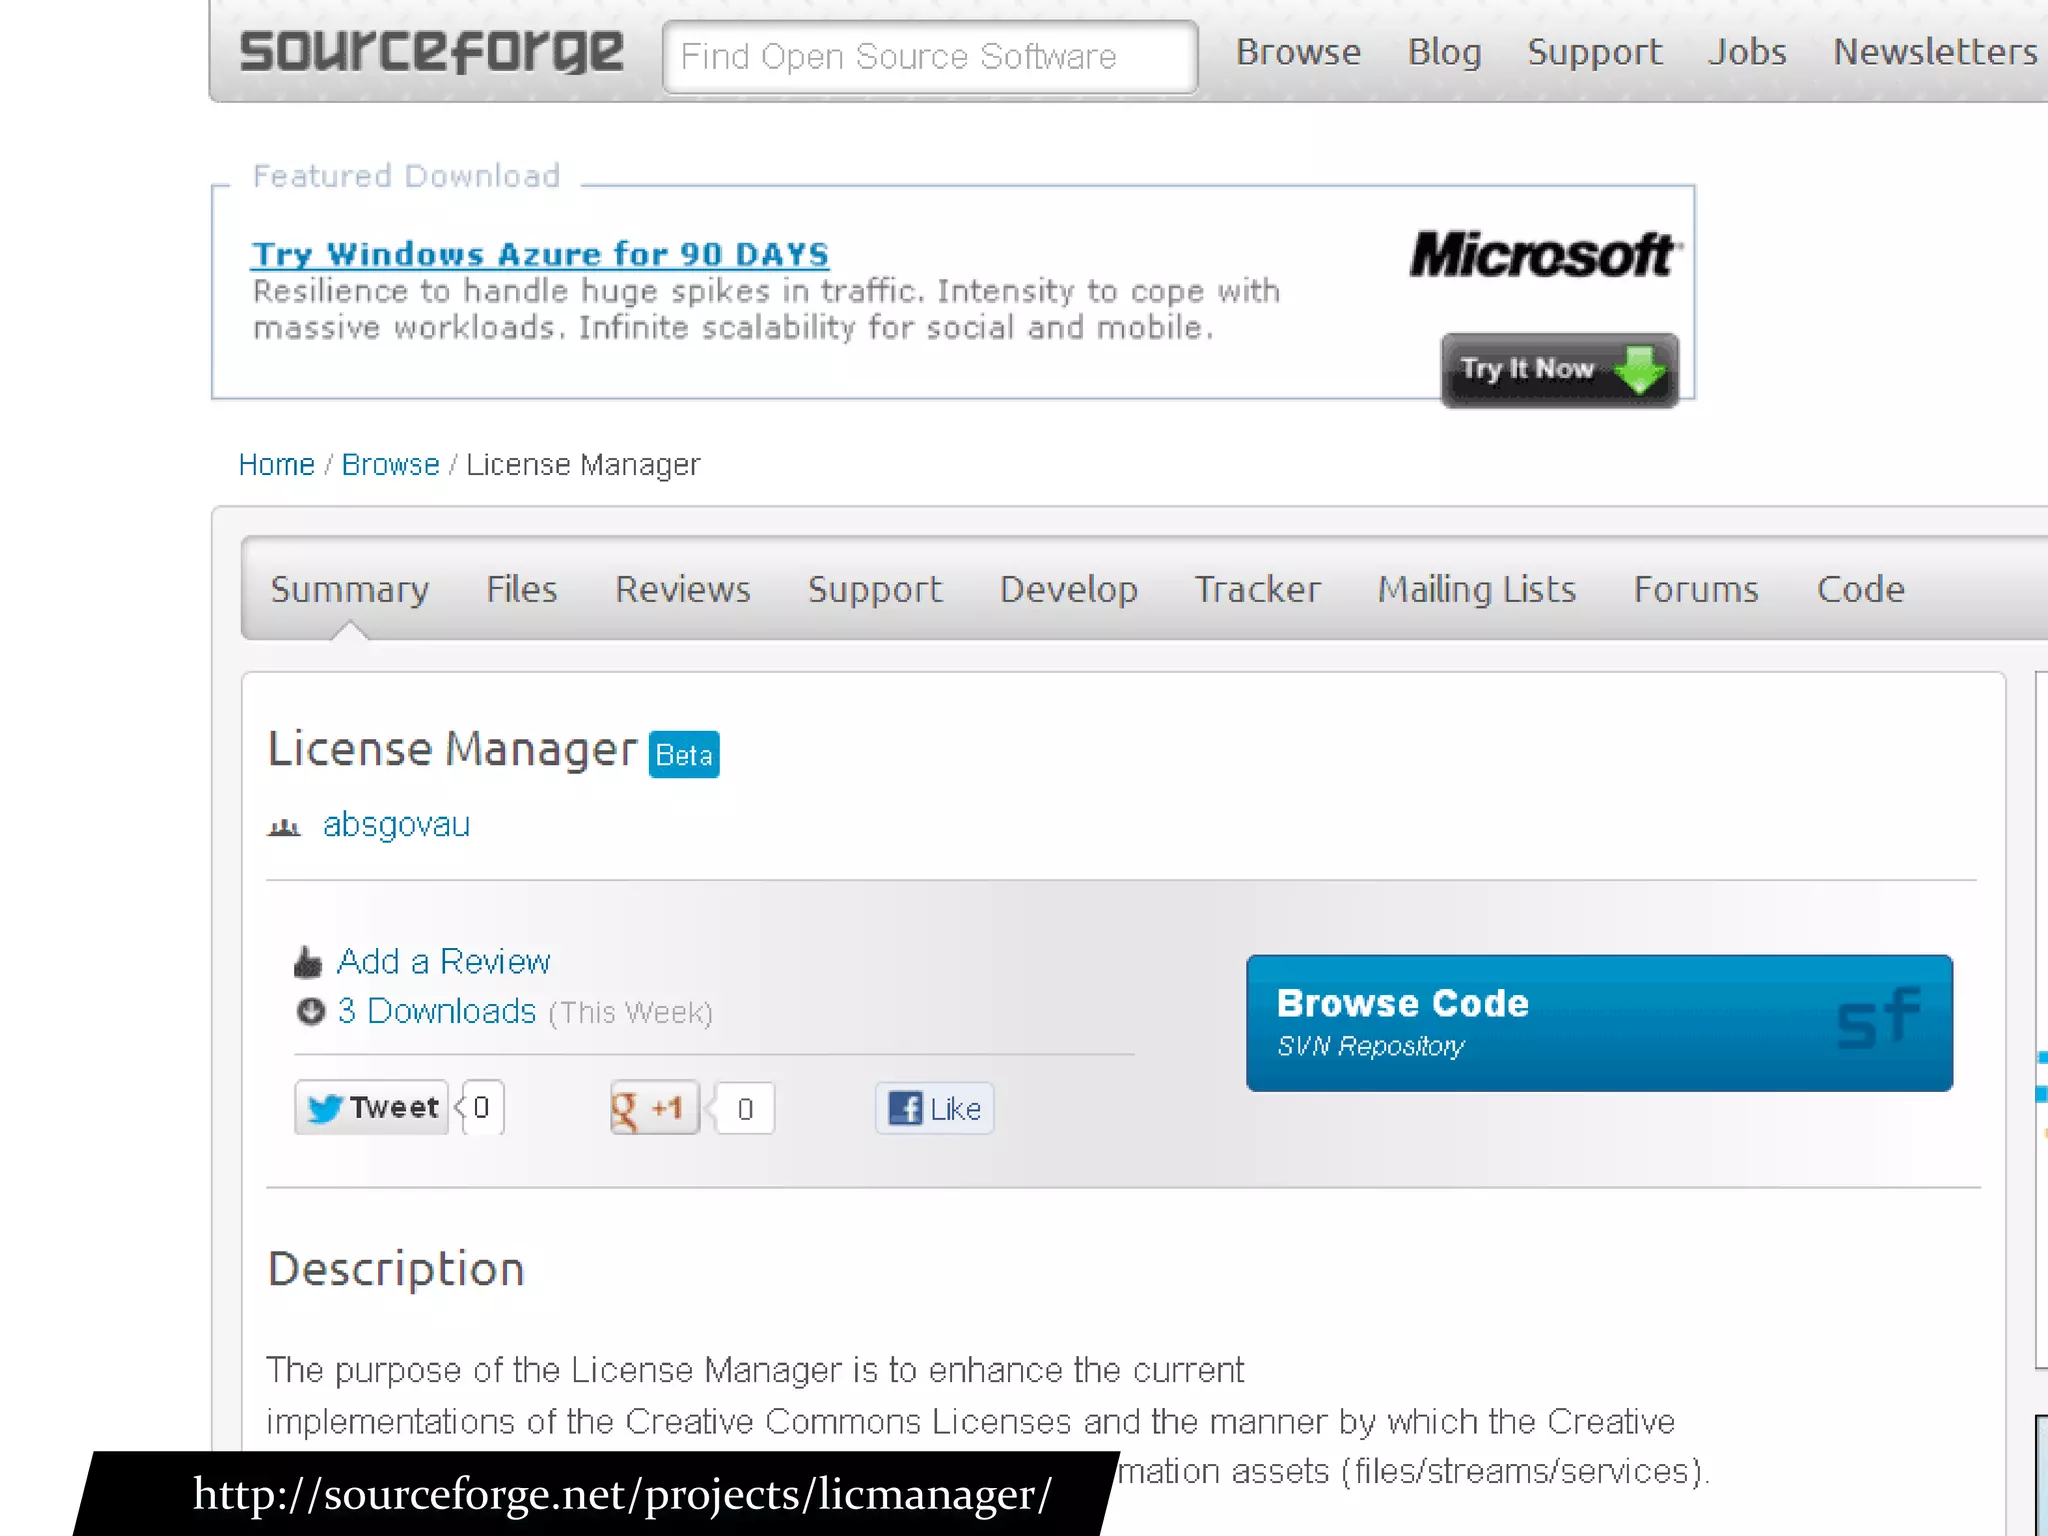Viewport: 2048px width, 1536px height.
Task: Open the Add a Review link
Action: (x=444, y=961)
